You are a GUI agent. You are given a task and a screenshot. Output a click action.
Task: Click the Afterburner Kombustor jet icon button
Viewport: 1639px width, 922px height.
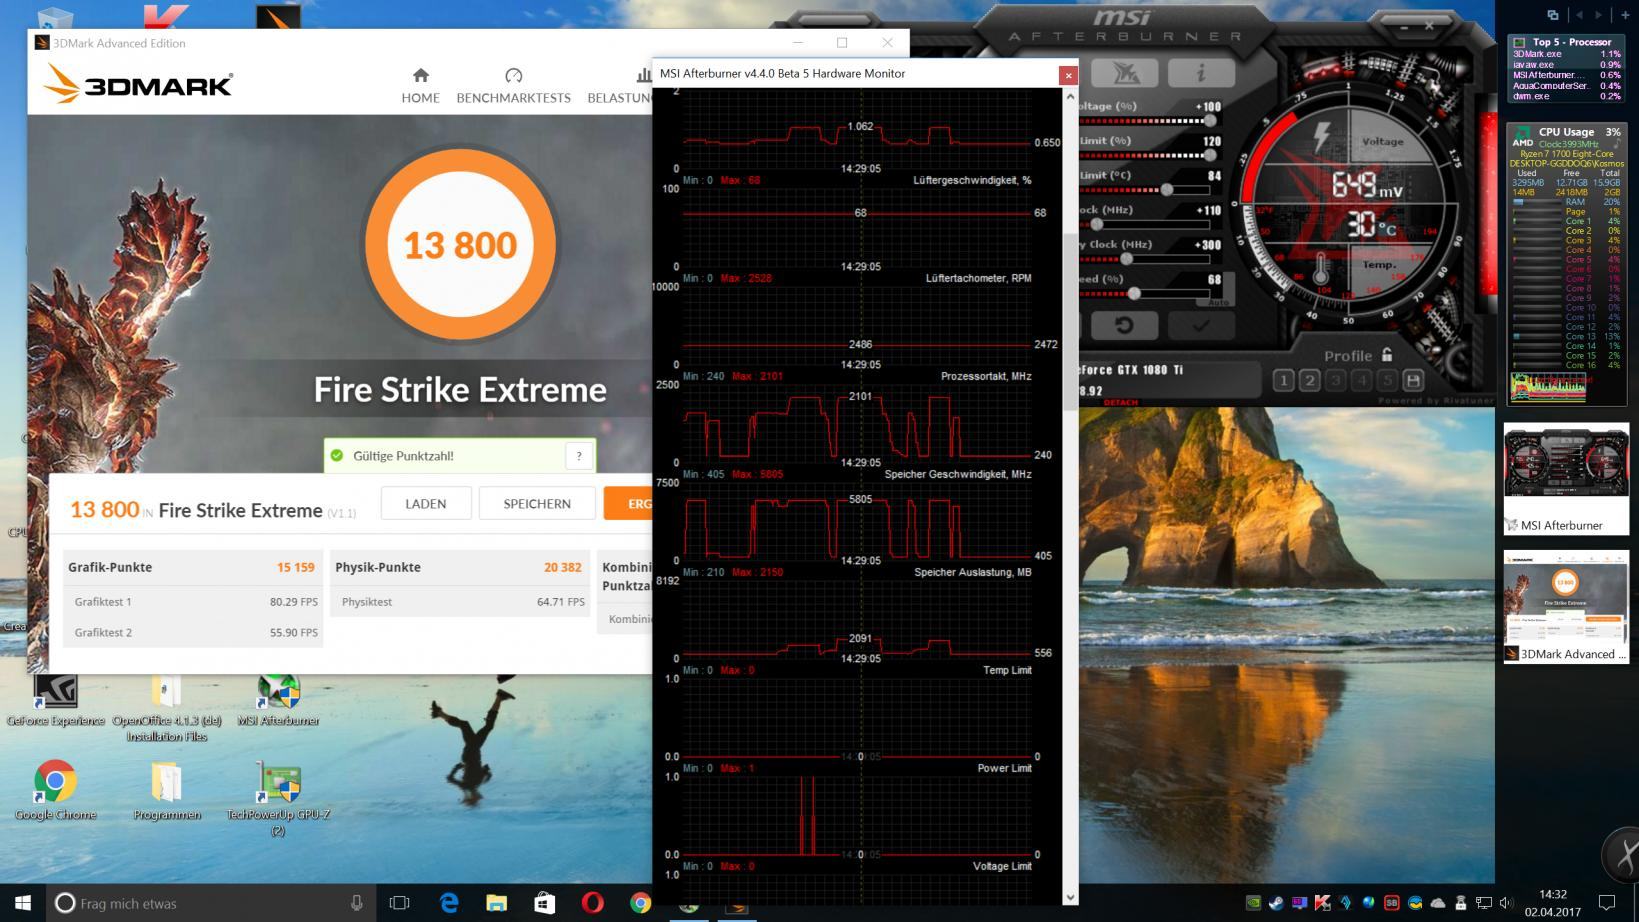pos(1127,73)
